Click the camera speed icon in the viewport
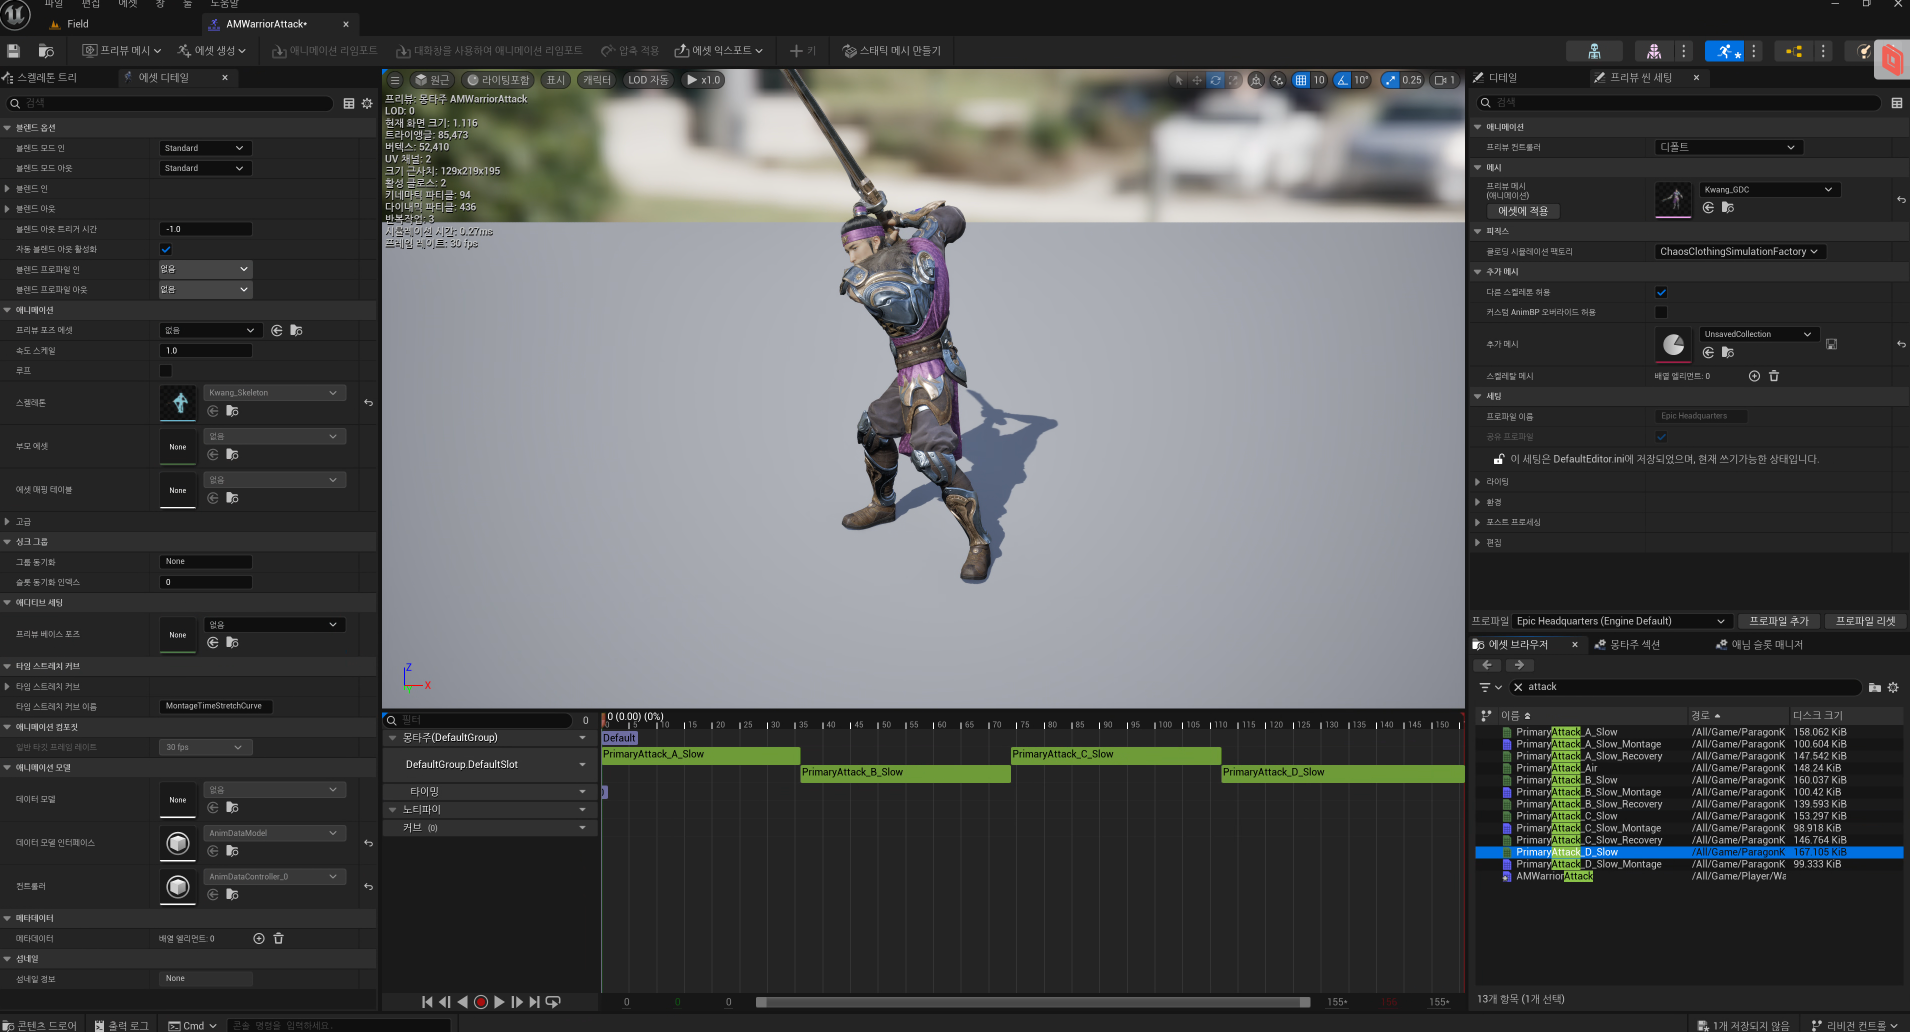Viewport: 1910px width, 1032px height. [x=1446, y=80]
